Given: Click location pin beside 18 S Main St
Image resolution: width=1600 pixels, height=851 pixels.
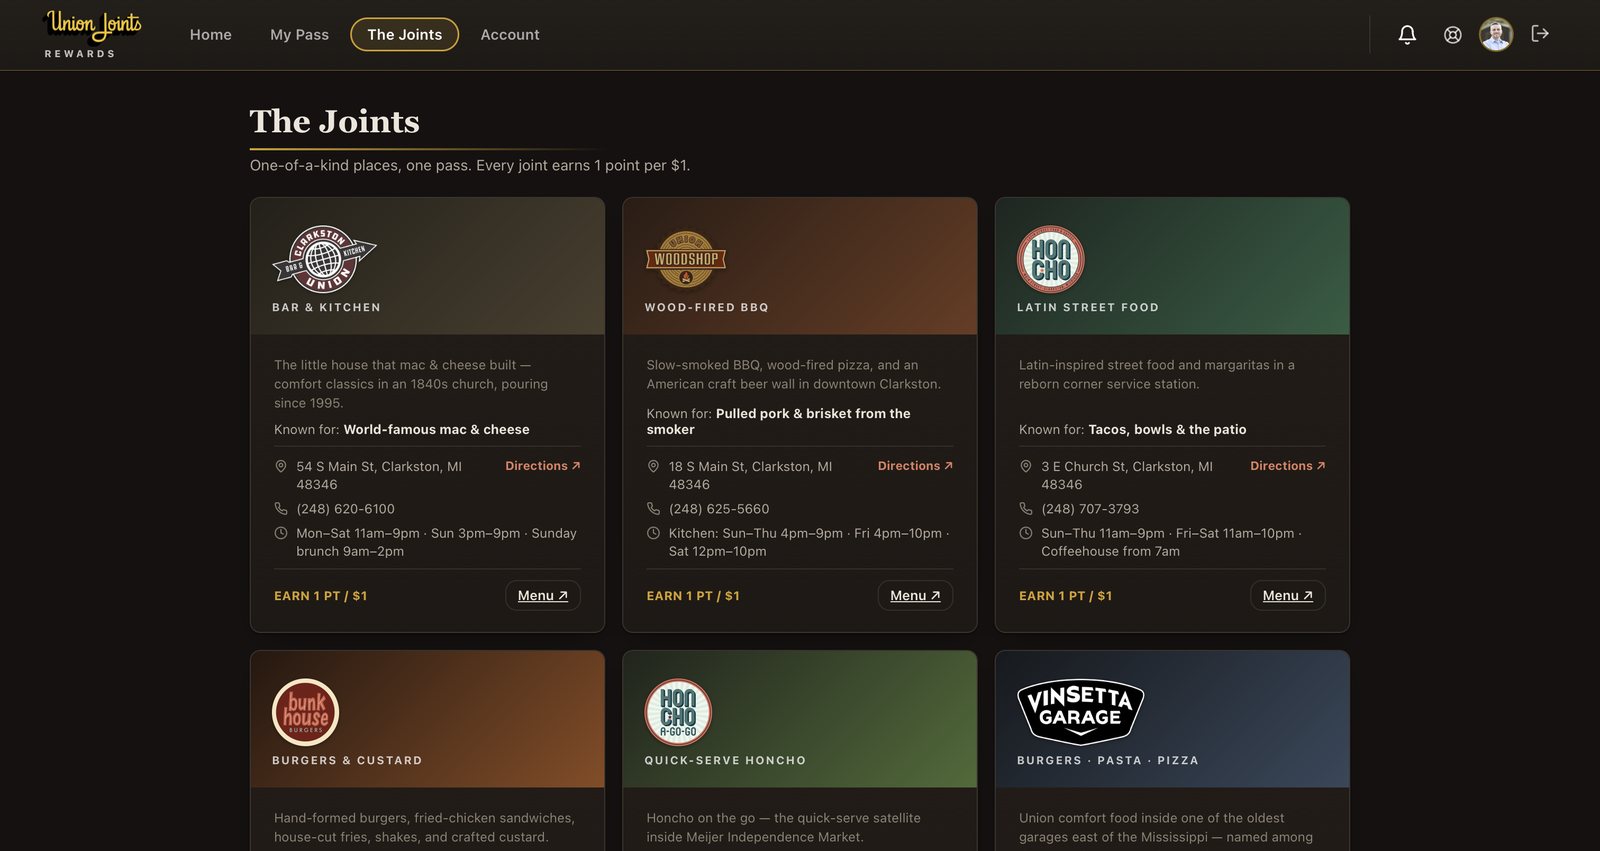Looking at the screenshot, I should tap(653, 467).
